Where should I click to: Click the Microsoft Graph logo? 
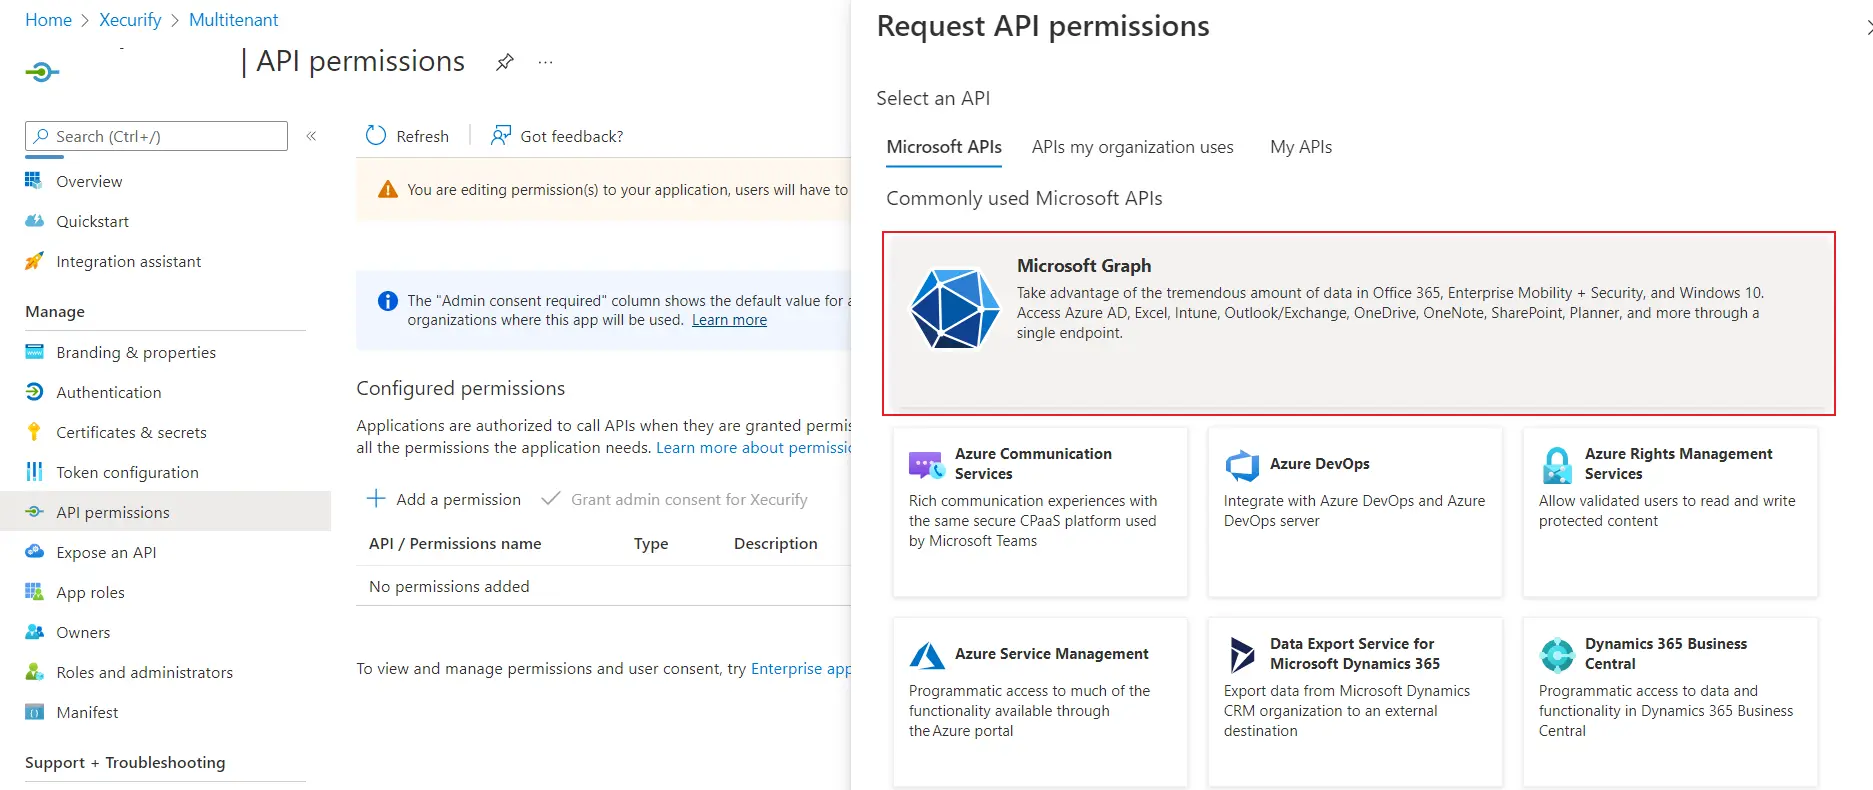954,309
